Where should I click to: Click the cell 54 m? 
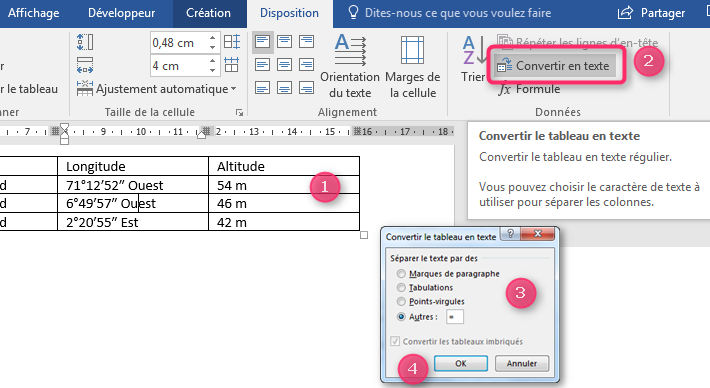point(283,185)
